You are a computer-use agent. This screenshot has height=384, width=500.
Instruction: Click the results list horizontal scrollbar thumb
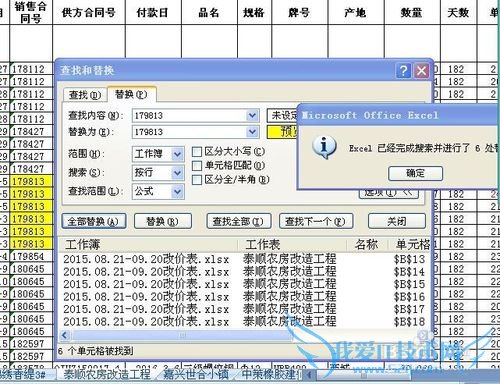pyautogui.click(x=182, y=335)
